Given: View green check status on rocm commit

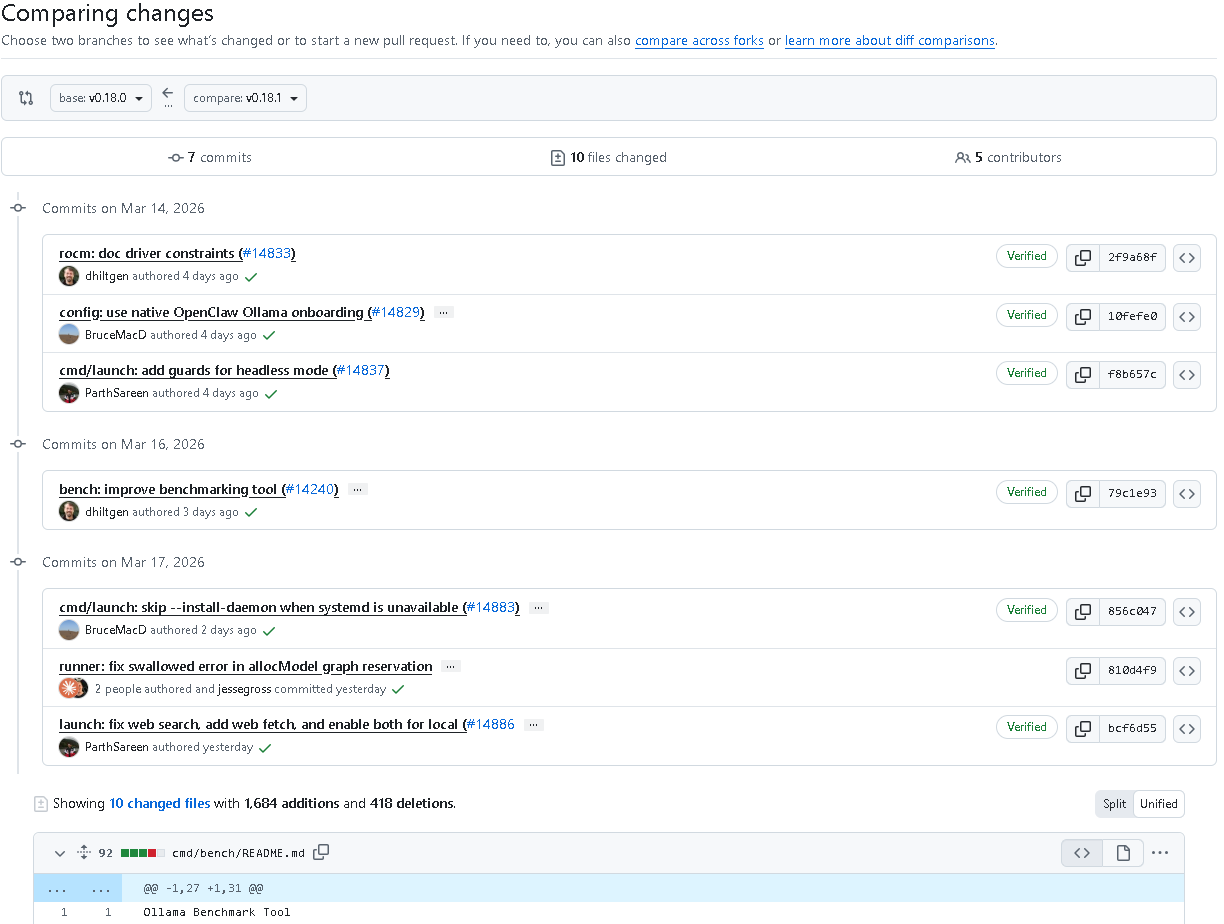Looking at the screenshot, I should [251, 277].
